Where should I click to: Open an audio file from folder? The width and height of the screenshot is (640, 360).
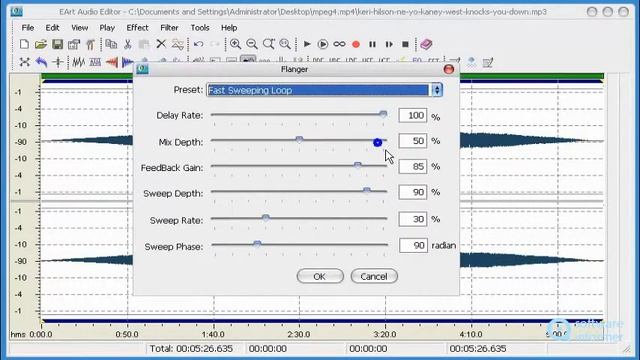click(x=40, y=44)
